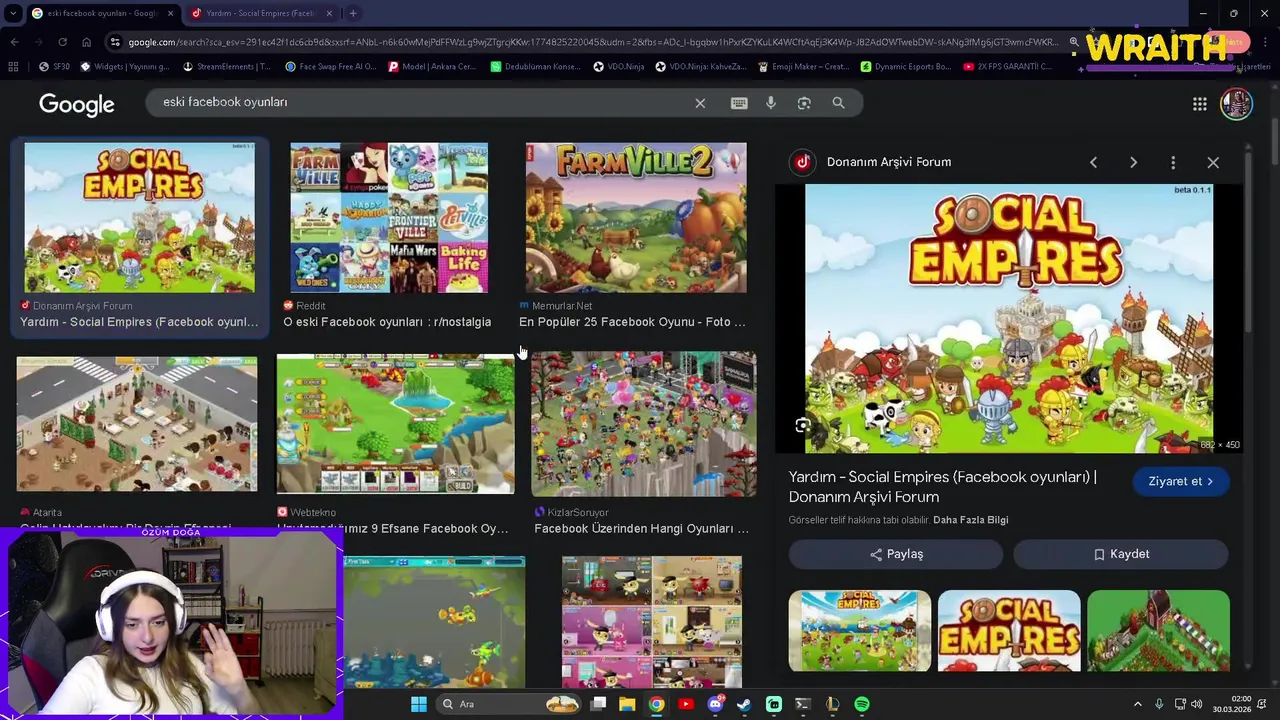Open 'O eski Facebook oyunları : r/nostalgia' caption

click(387, 322)
